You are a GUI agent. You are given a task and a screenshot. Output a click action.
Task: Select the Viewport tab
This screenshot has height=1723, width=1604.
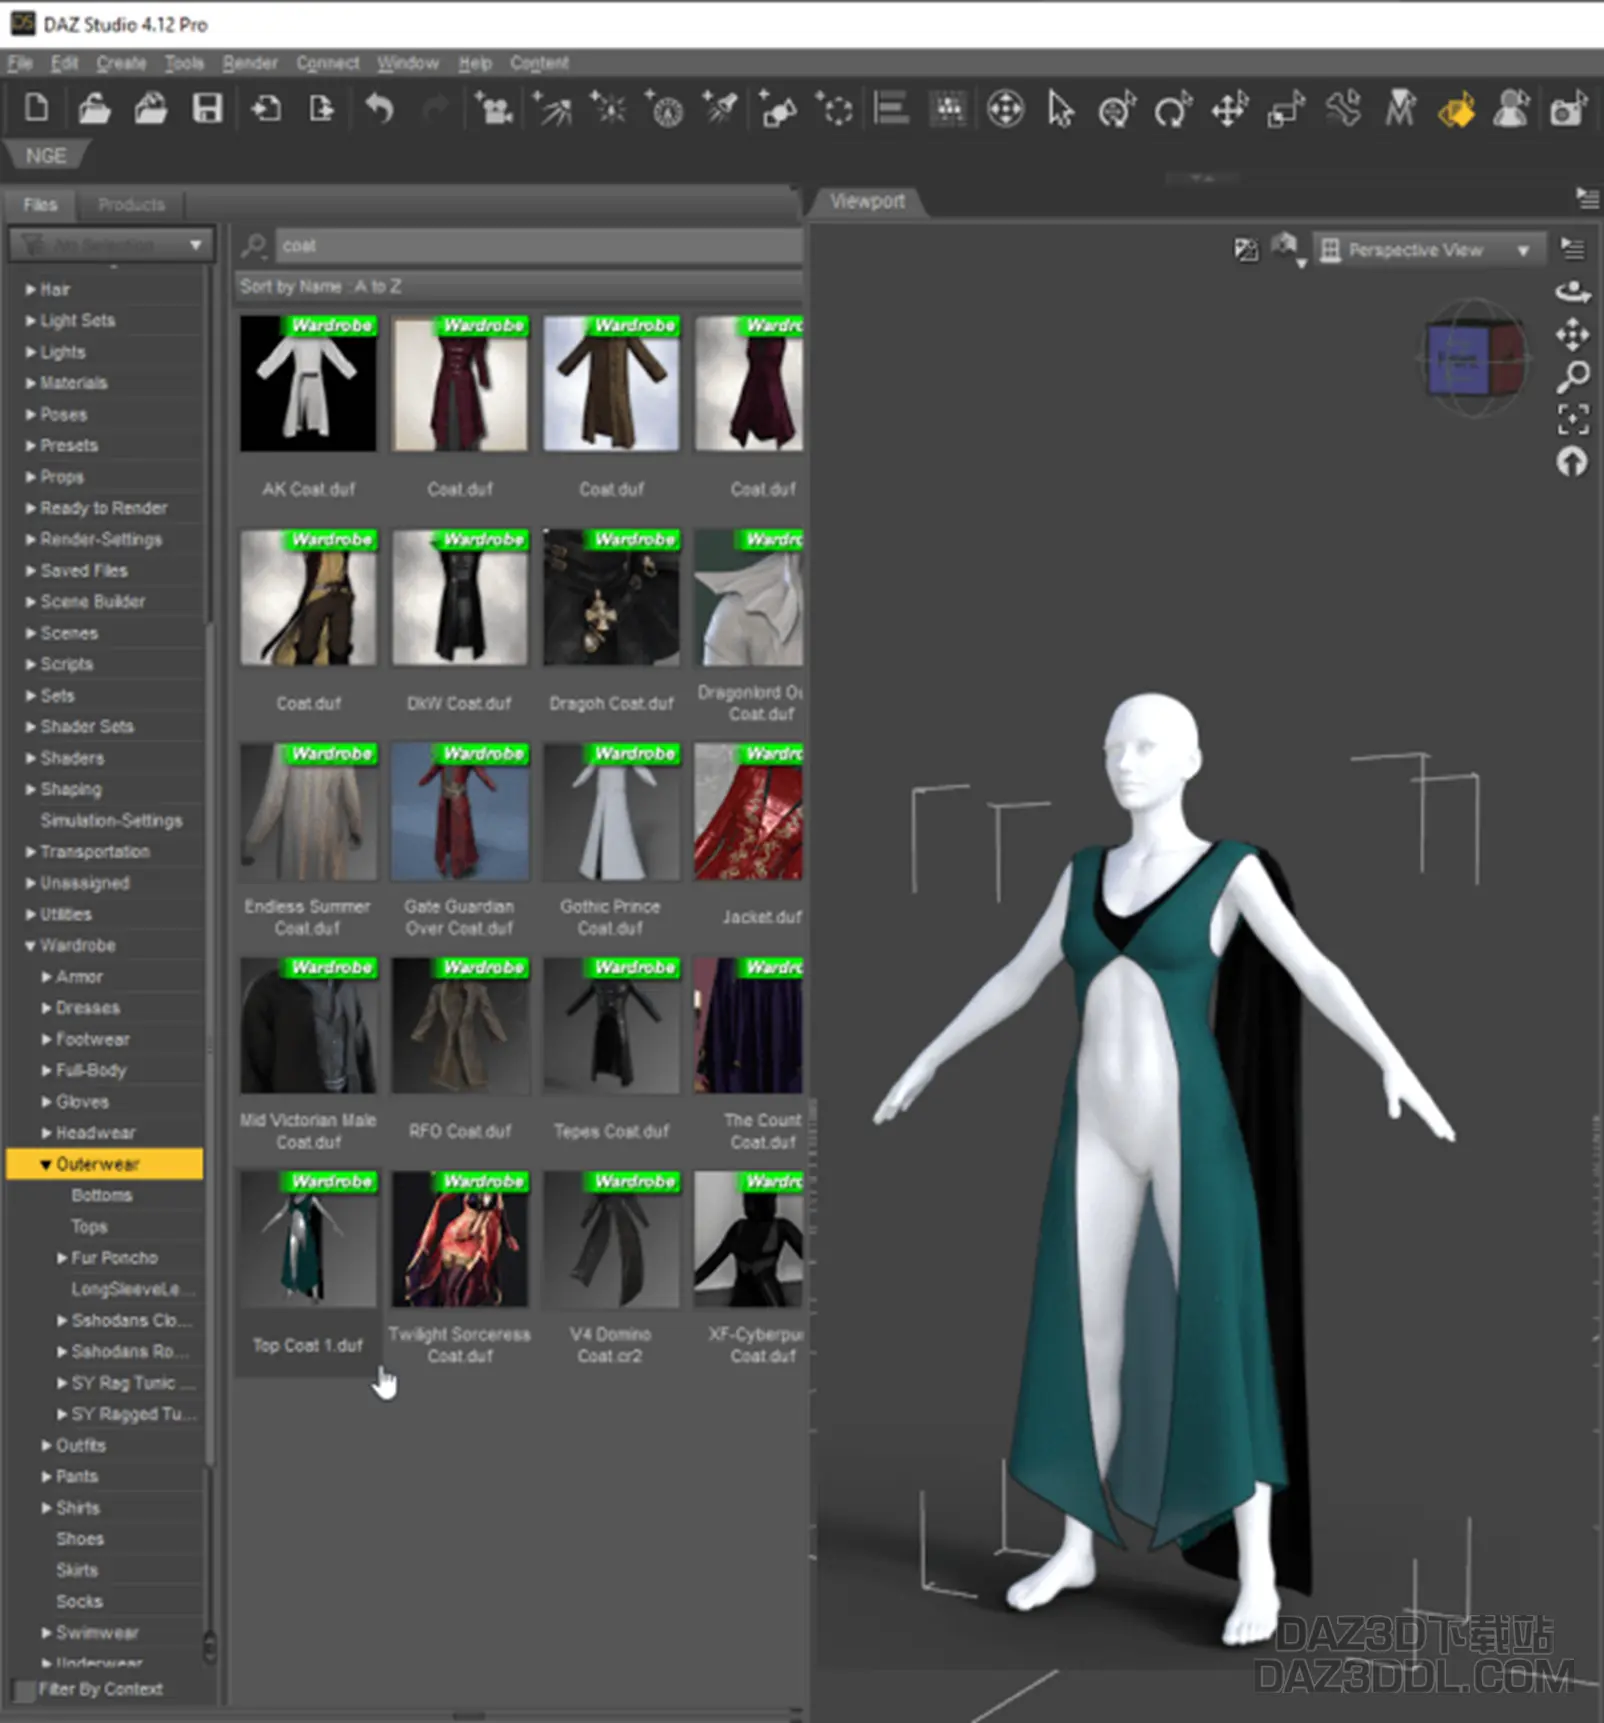click(x=867, y=201)
